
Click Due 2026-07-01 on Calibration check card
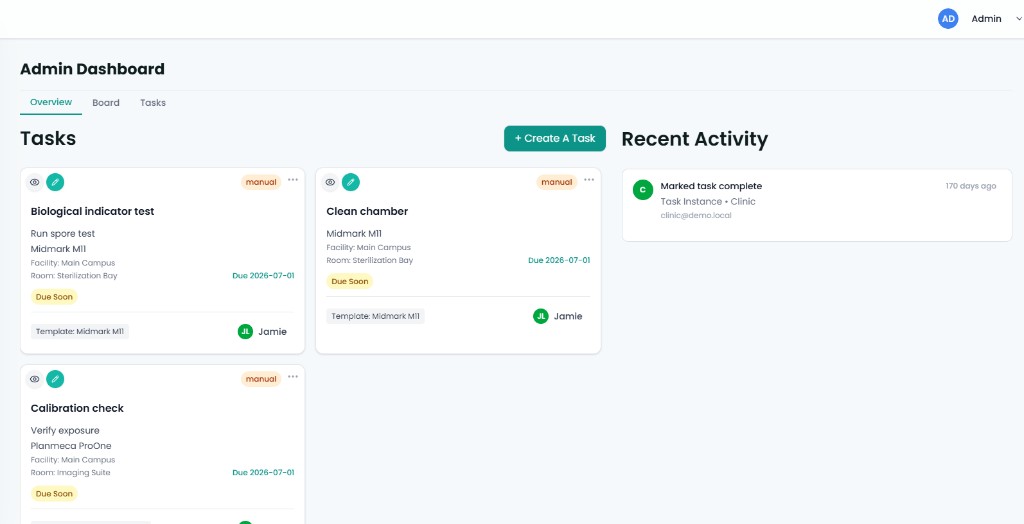click(263, 472)
